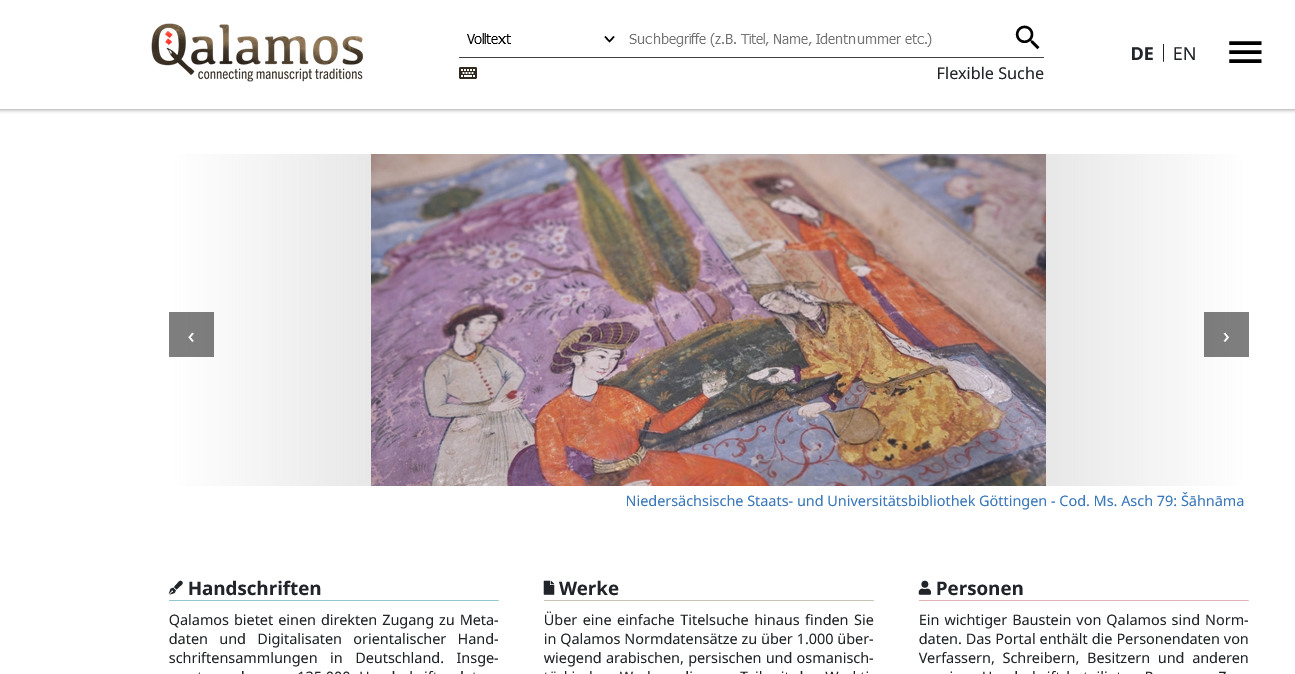The height and width of the screenshot is (674, 1295).
Task: Click the Werke section heading
Action: (x=589, y=588)
